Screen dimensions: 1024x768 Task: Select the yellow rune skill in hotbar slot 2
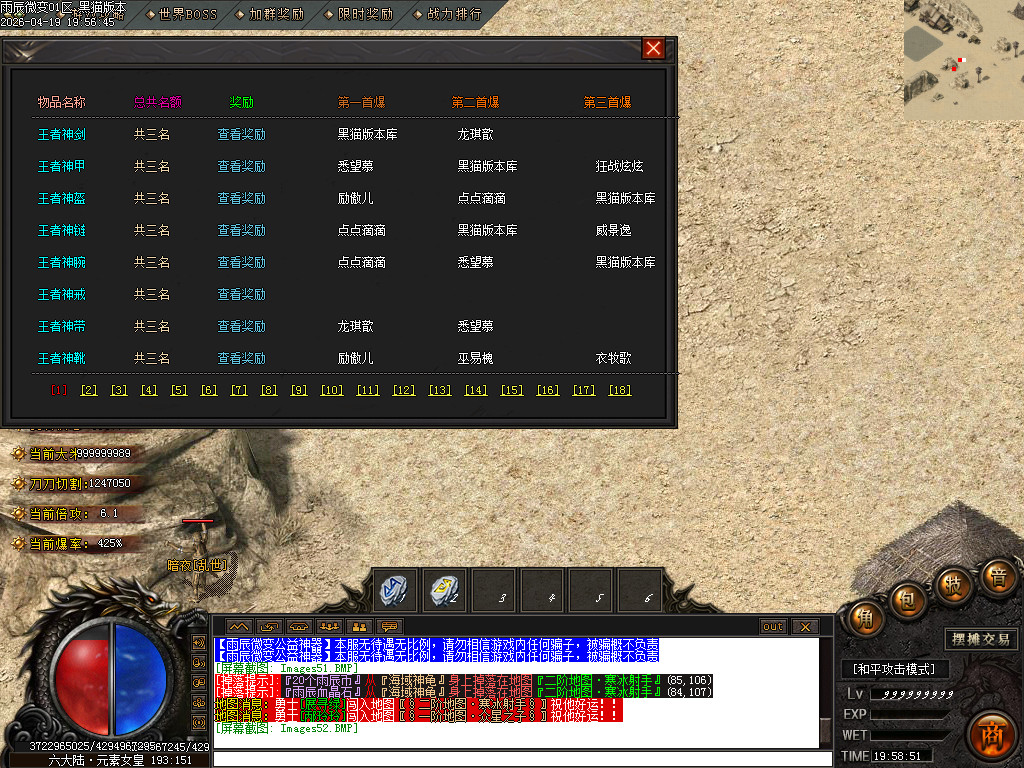click(444, 590)
